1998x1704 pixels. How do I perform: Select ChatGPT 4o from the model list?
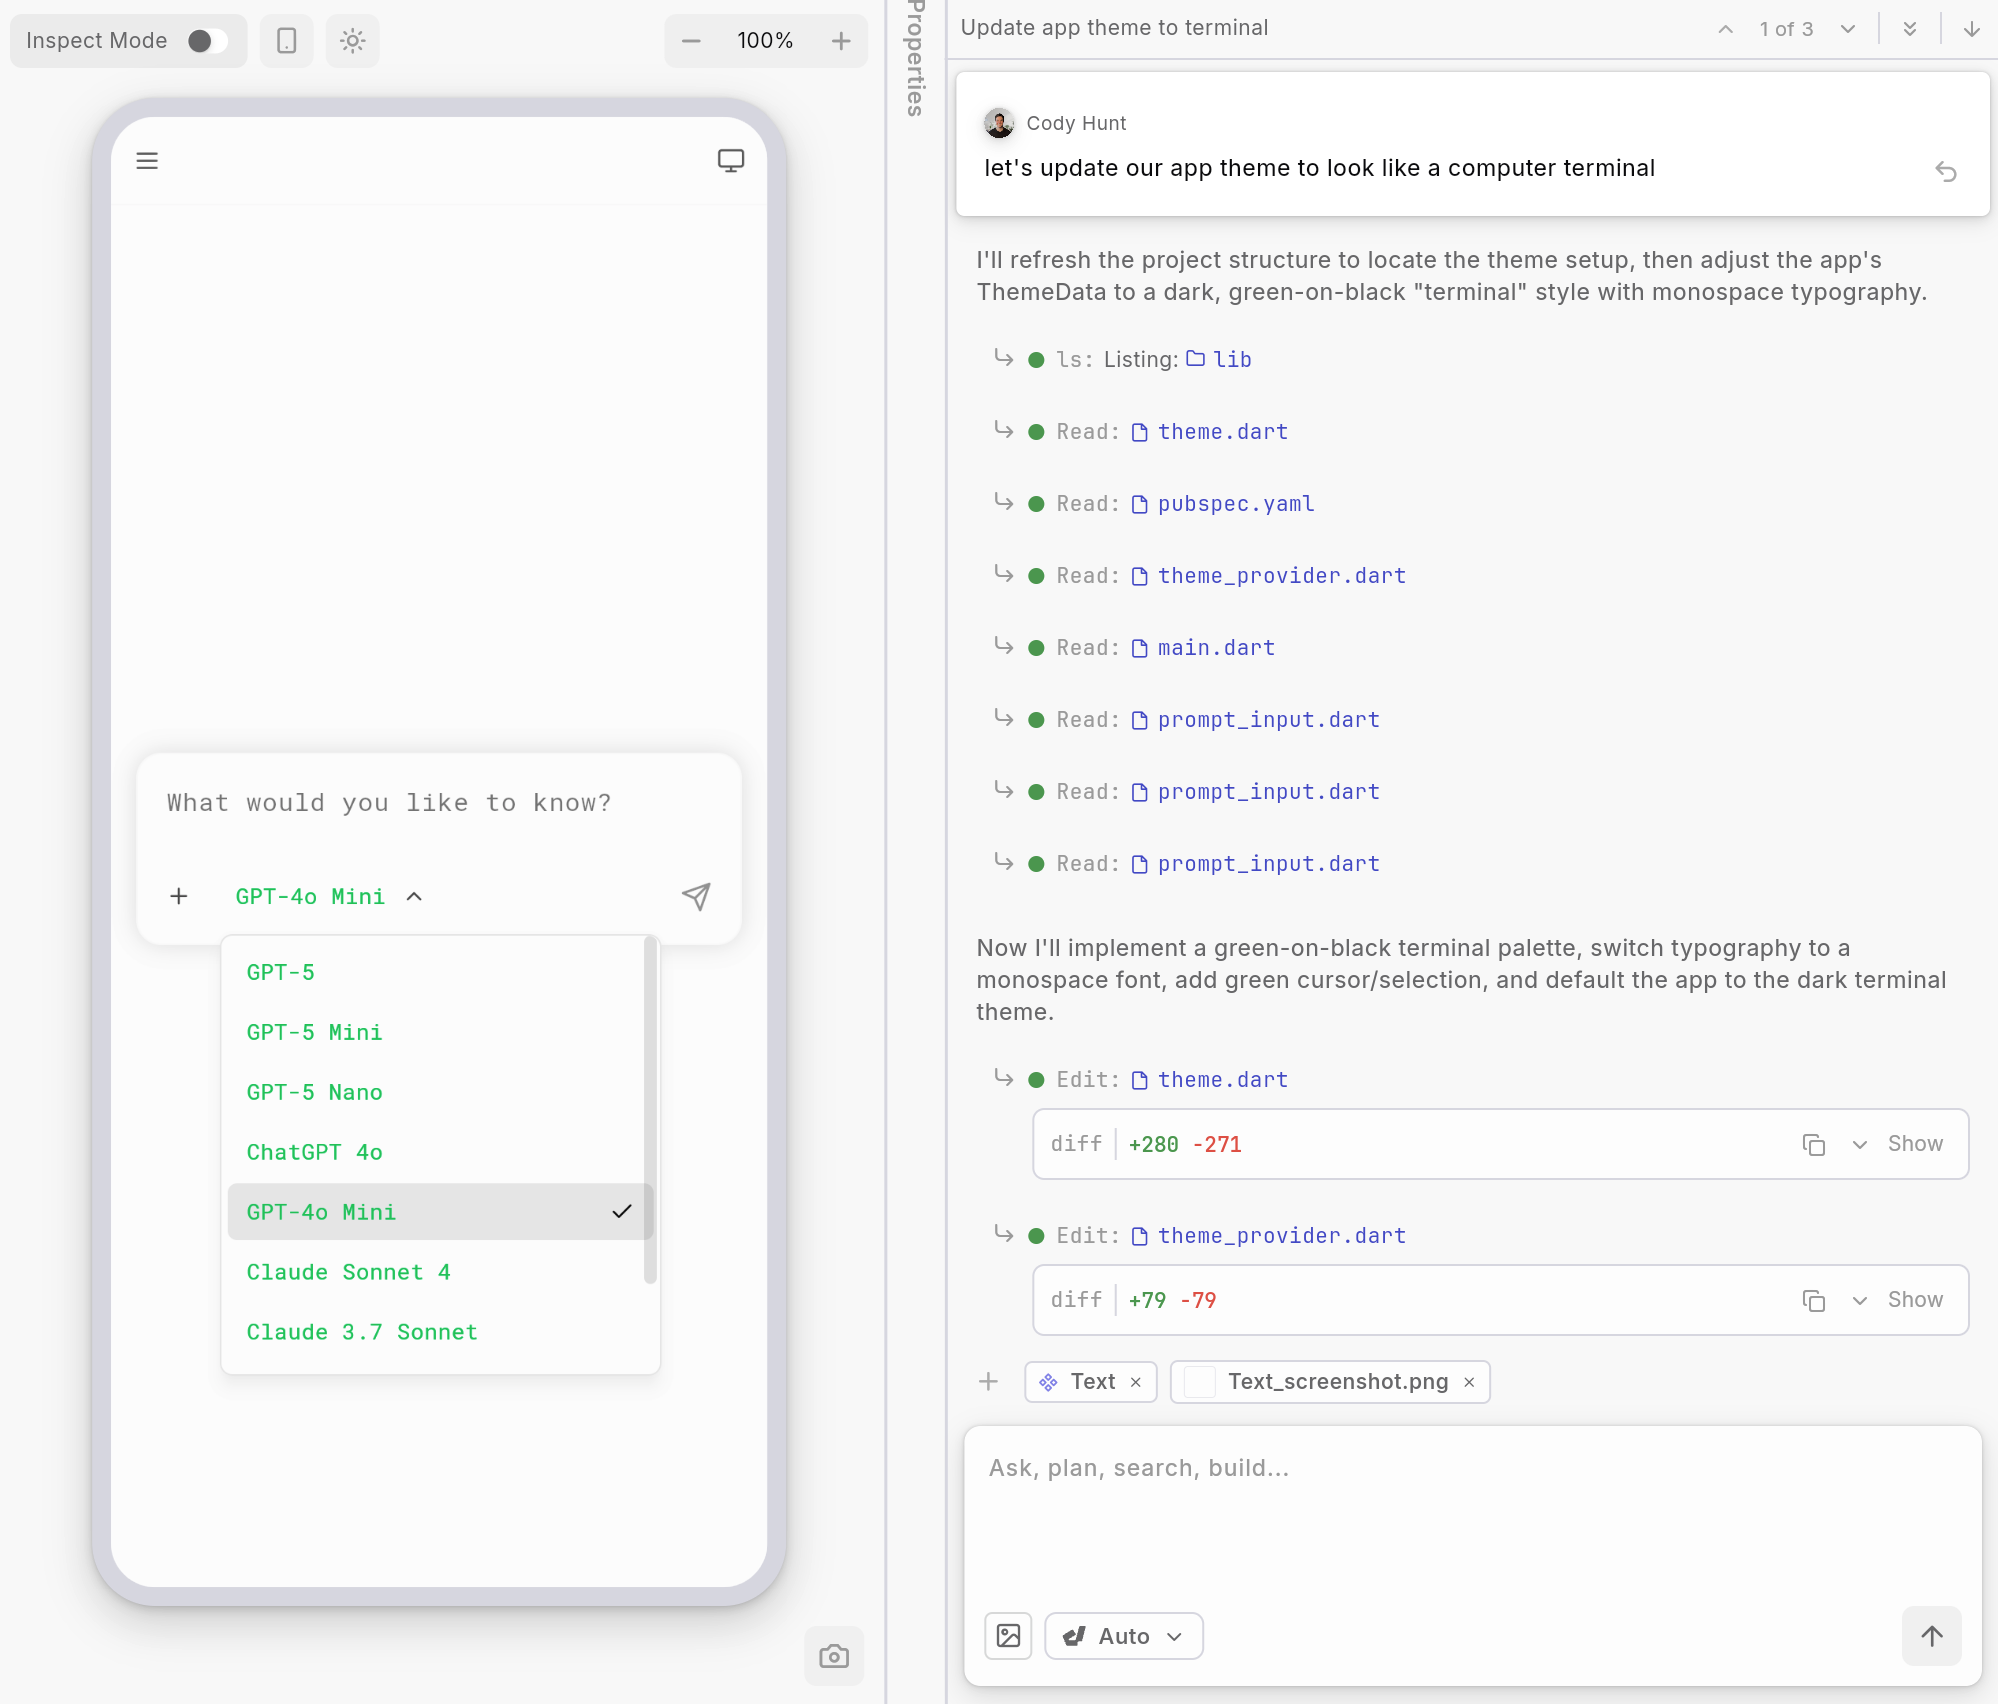point(440,1152)
